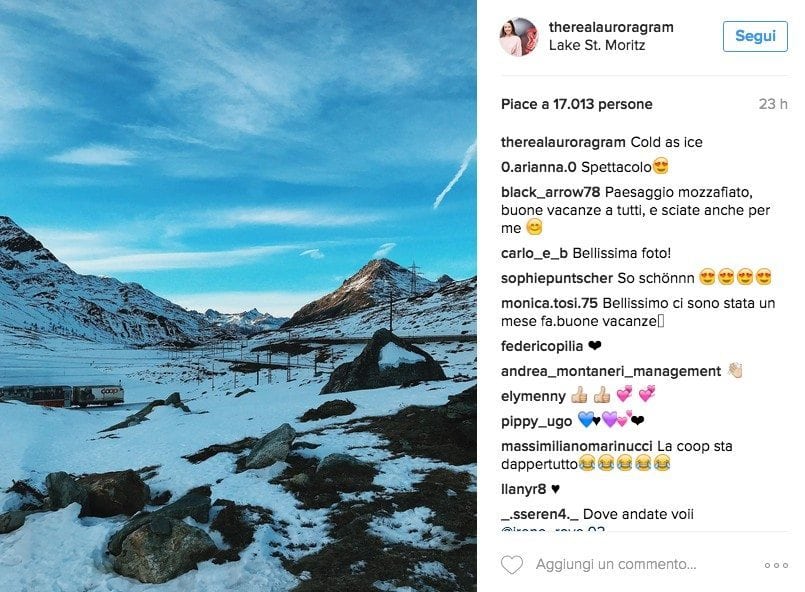Viewport: 805px width, 592px height.
Task: Go to monica.tosi.75's profile
Action: [x=549, y=303]
